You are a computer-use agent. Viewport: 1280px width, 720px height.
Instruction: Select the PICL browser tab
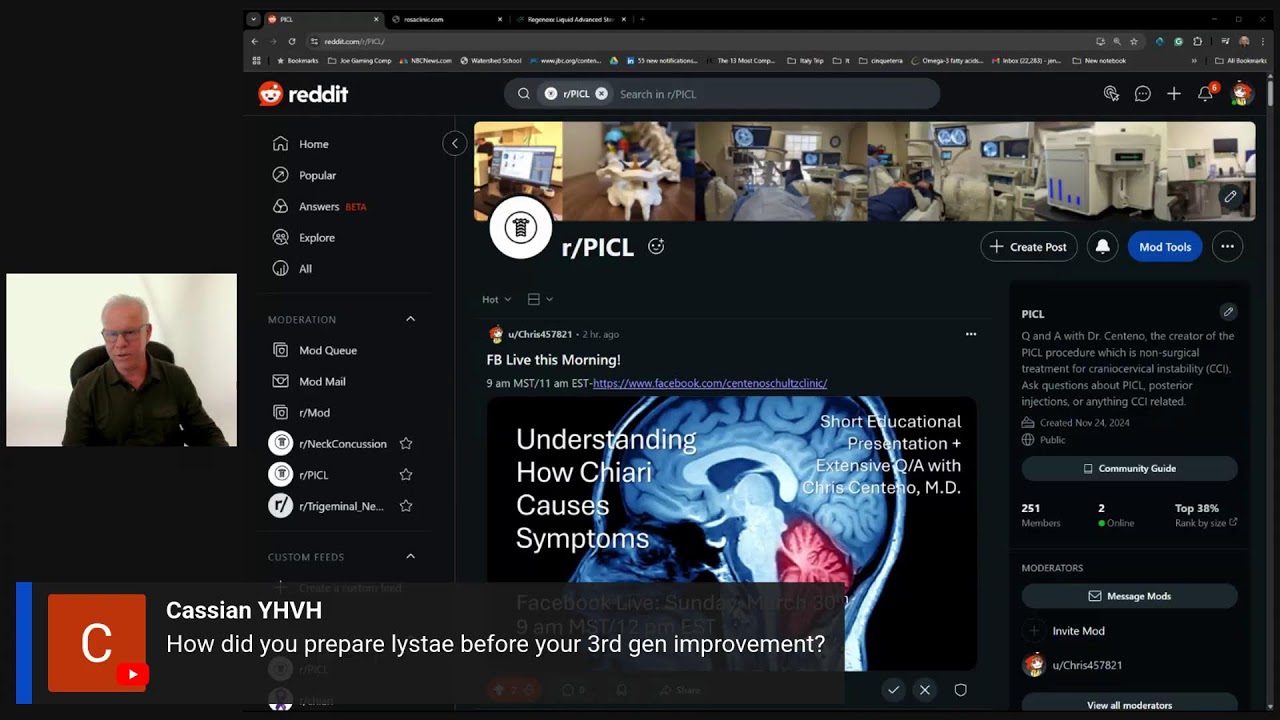[322, 19]
